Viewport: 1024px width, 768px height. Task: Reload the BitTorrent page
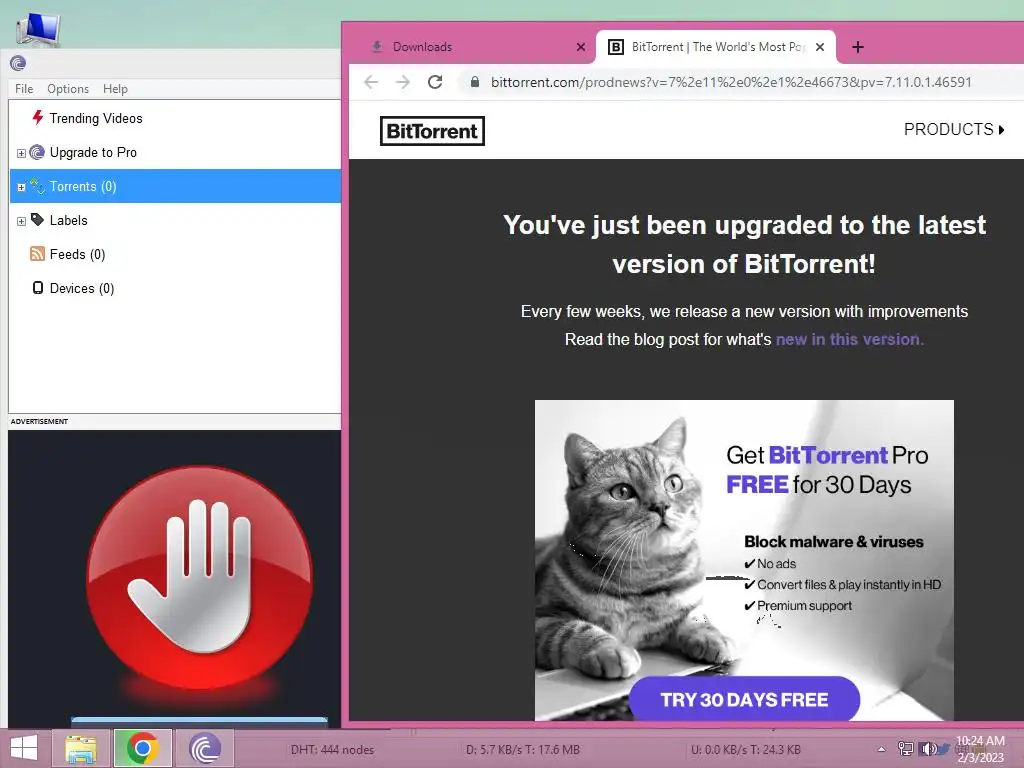click(x=435, y=82)
